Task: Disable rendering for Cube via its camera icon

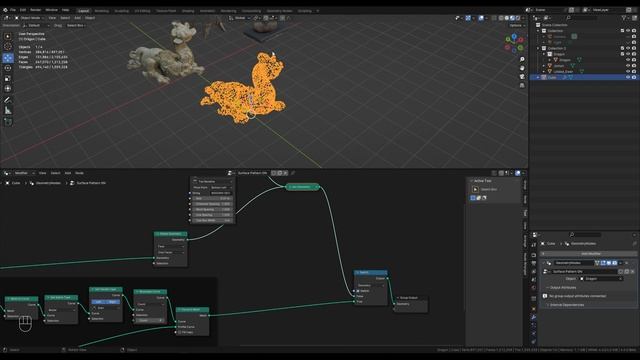Action: pyautogui.click(x=634, y=77)
